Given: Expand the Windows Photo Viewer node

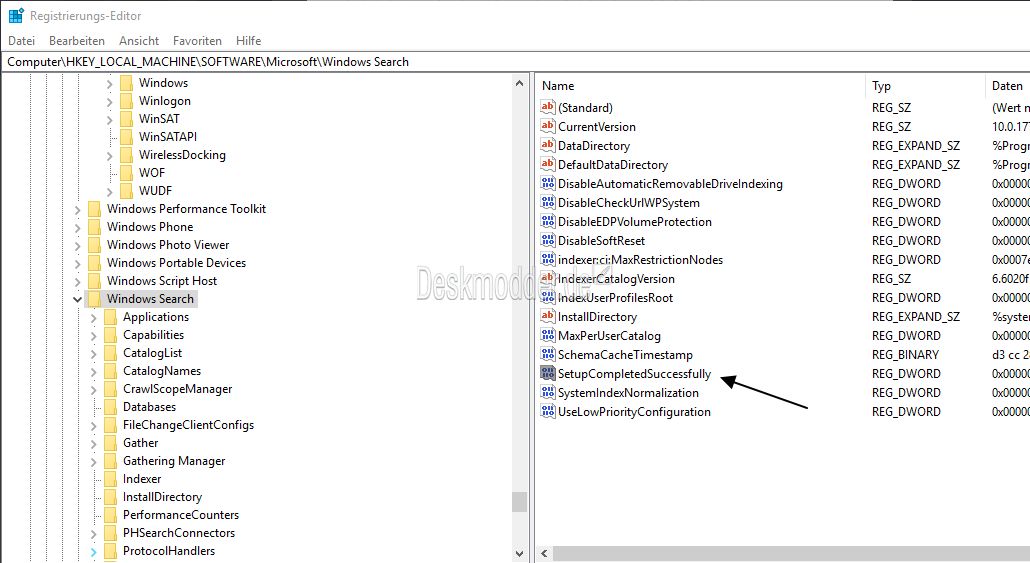Looking at the screenshot, I should [x=77, y=245].
